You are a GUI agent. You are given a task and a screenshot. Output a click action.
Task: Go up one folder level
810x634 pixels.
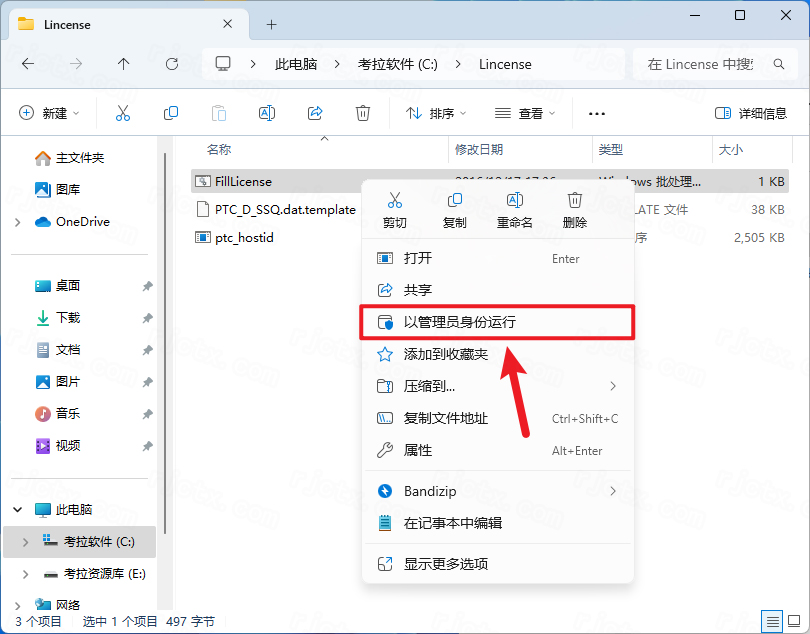pos(123,64)
